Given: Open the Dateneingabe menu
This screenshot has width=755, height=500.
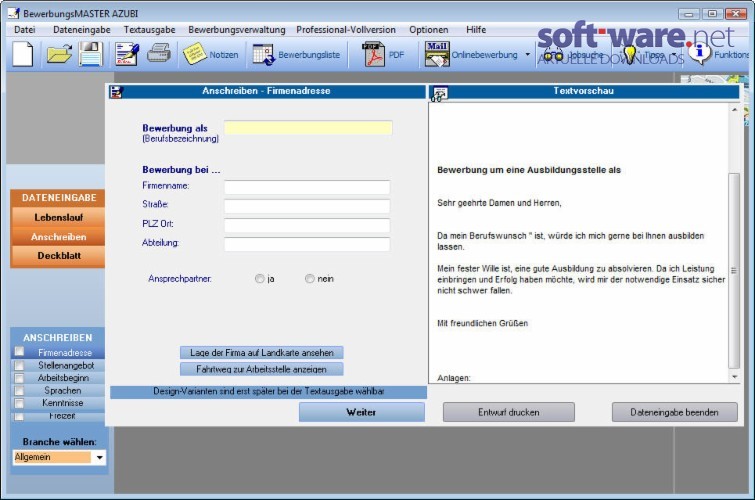Looking at the screenshot, I should point(81,29).
